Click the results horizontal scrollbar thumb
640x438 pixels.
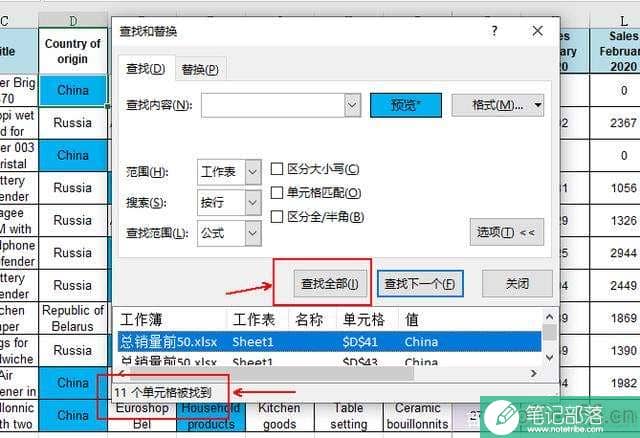tap(270, 374)
